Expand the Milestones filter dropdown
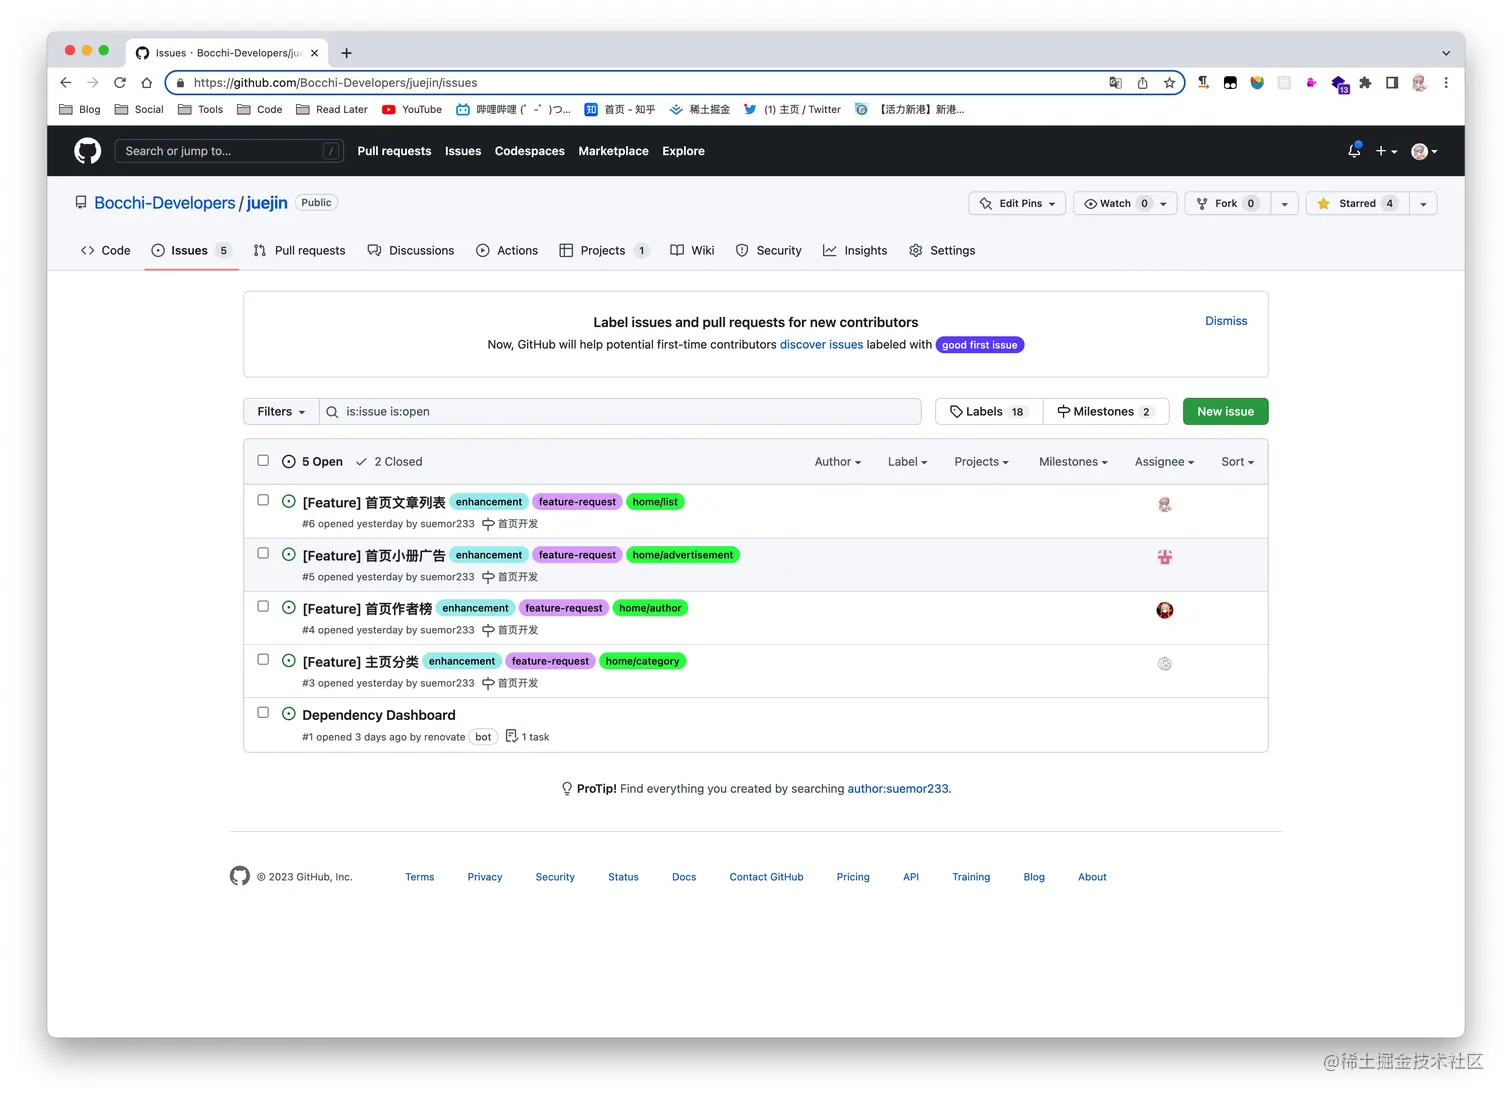 pos(1073,462)
